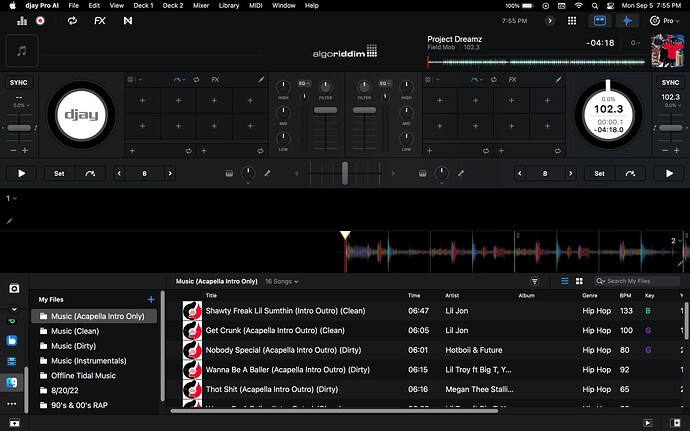Select track Get Crunk by Lil Jon
Image resolution: width=690 pixels, height=431 pixels.
(426, 330)
